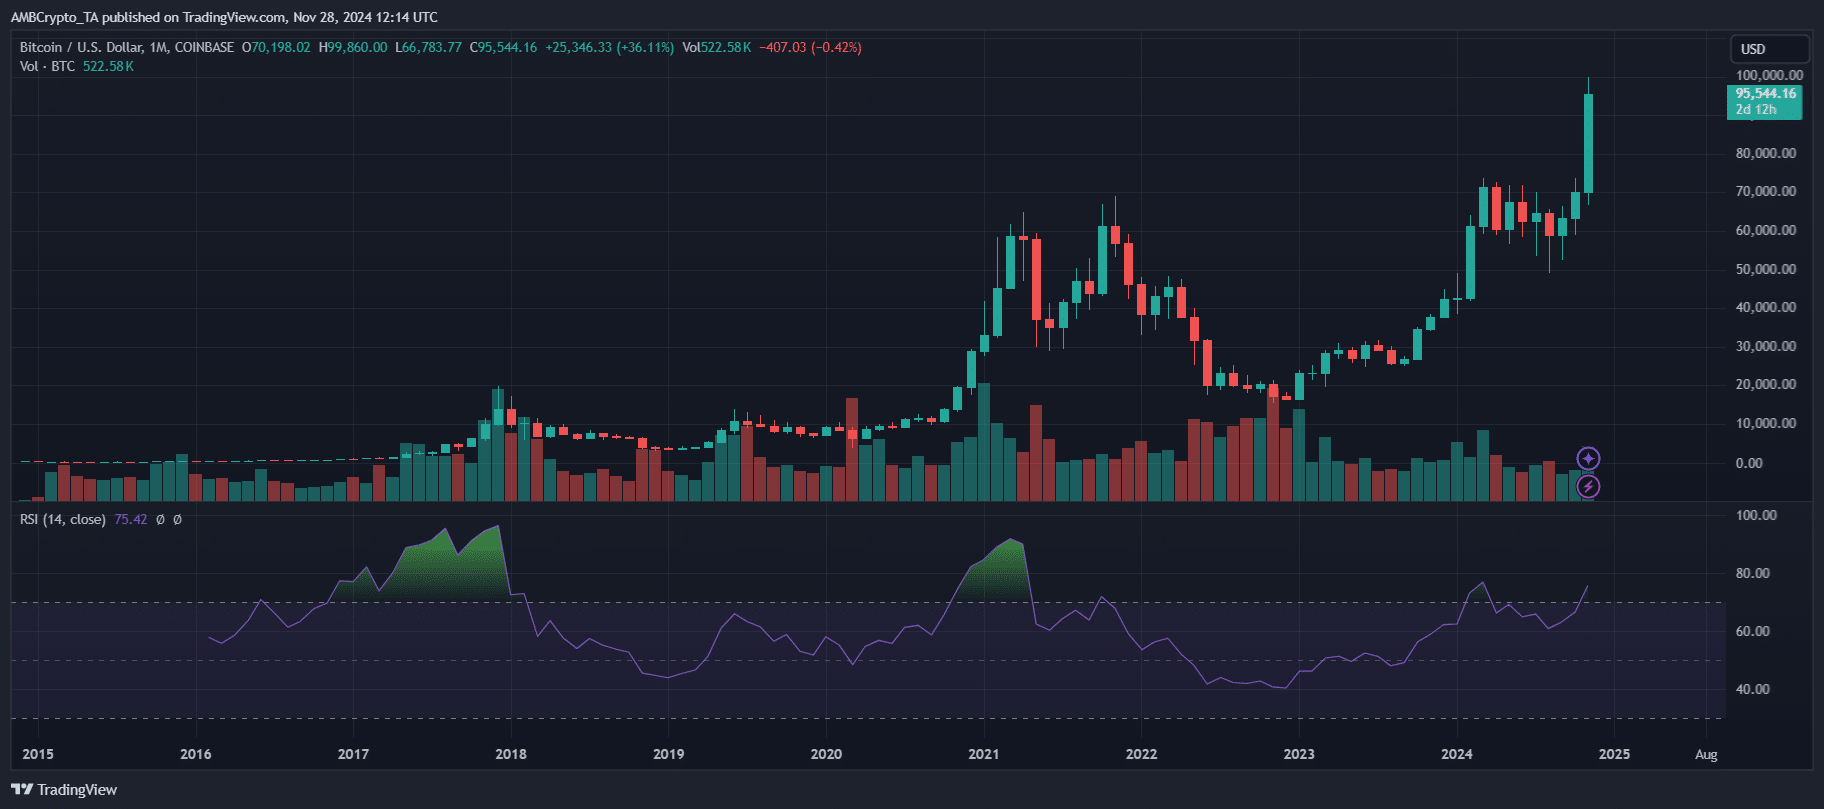Click the Bitcoin / U.S. Dollar symbol title

coord(126,47)
